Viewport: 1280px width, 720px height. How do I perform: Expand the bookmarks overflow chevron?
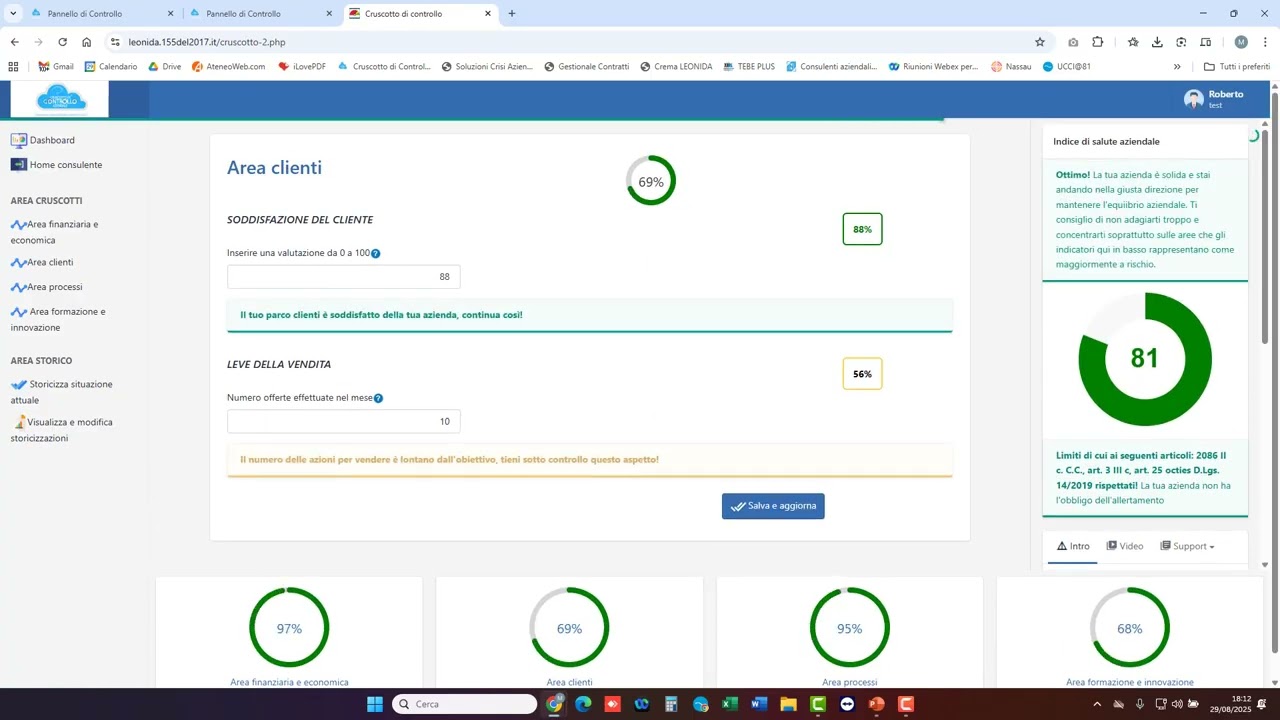(1177, 67)
